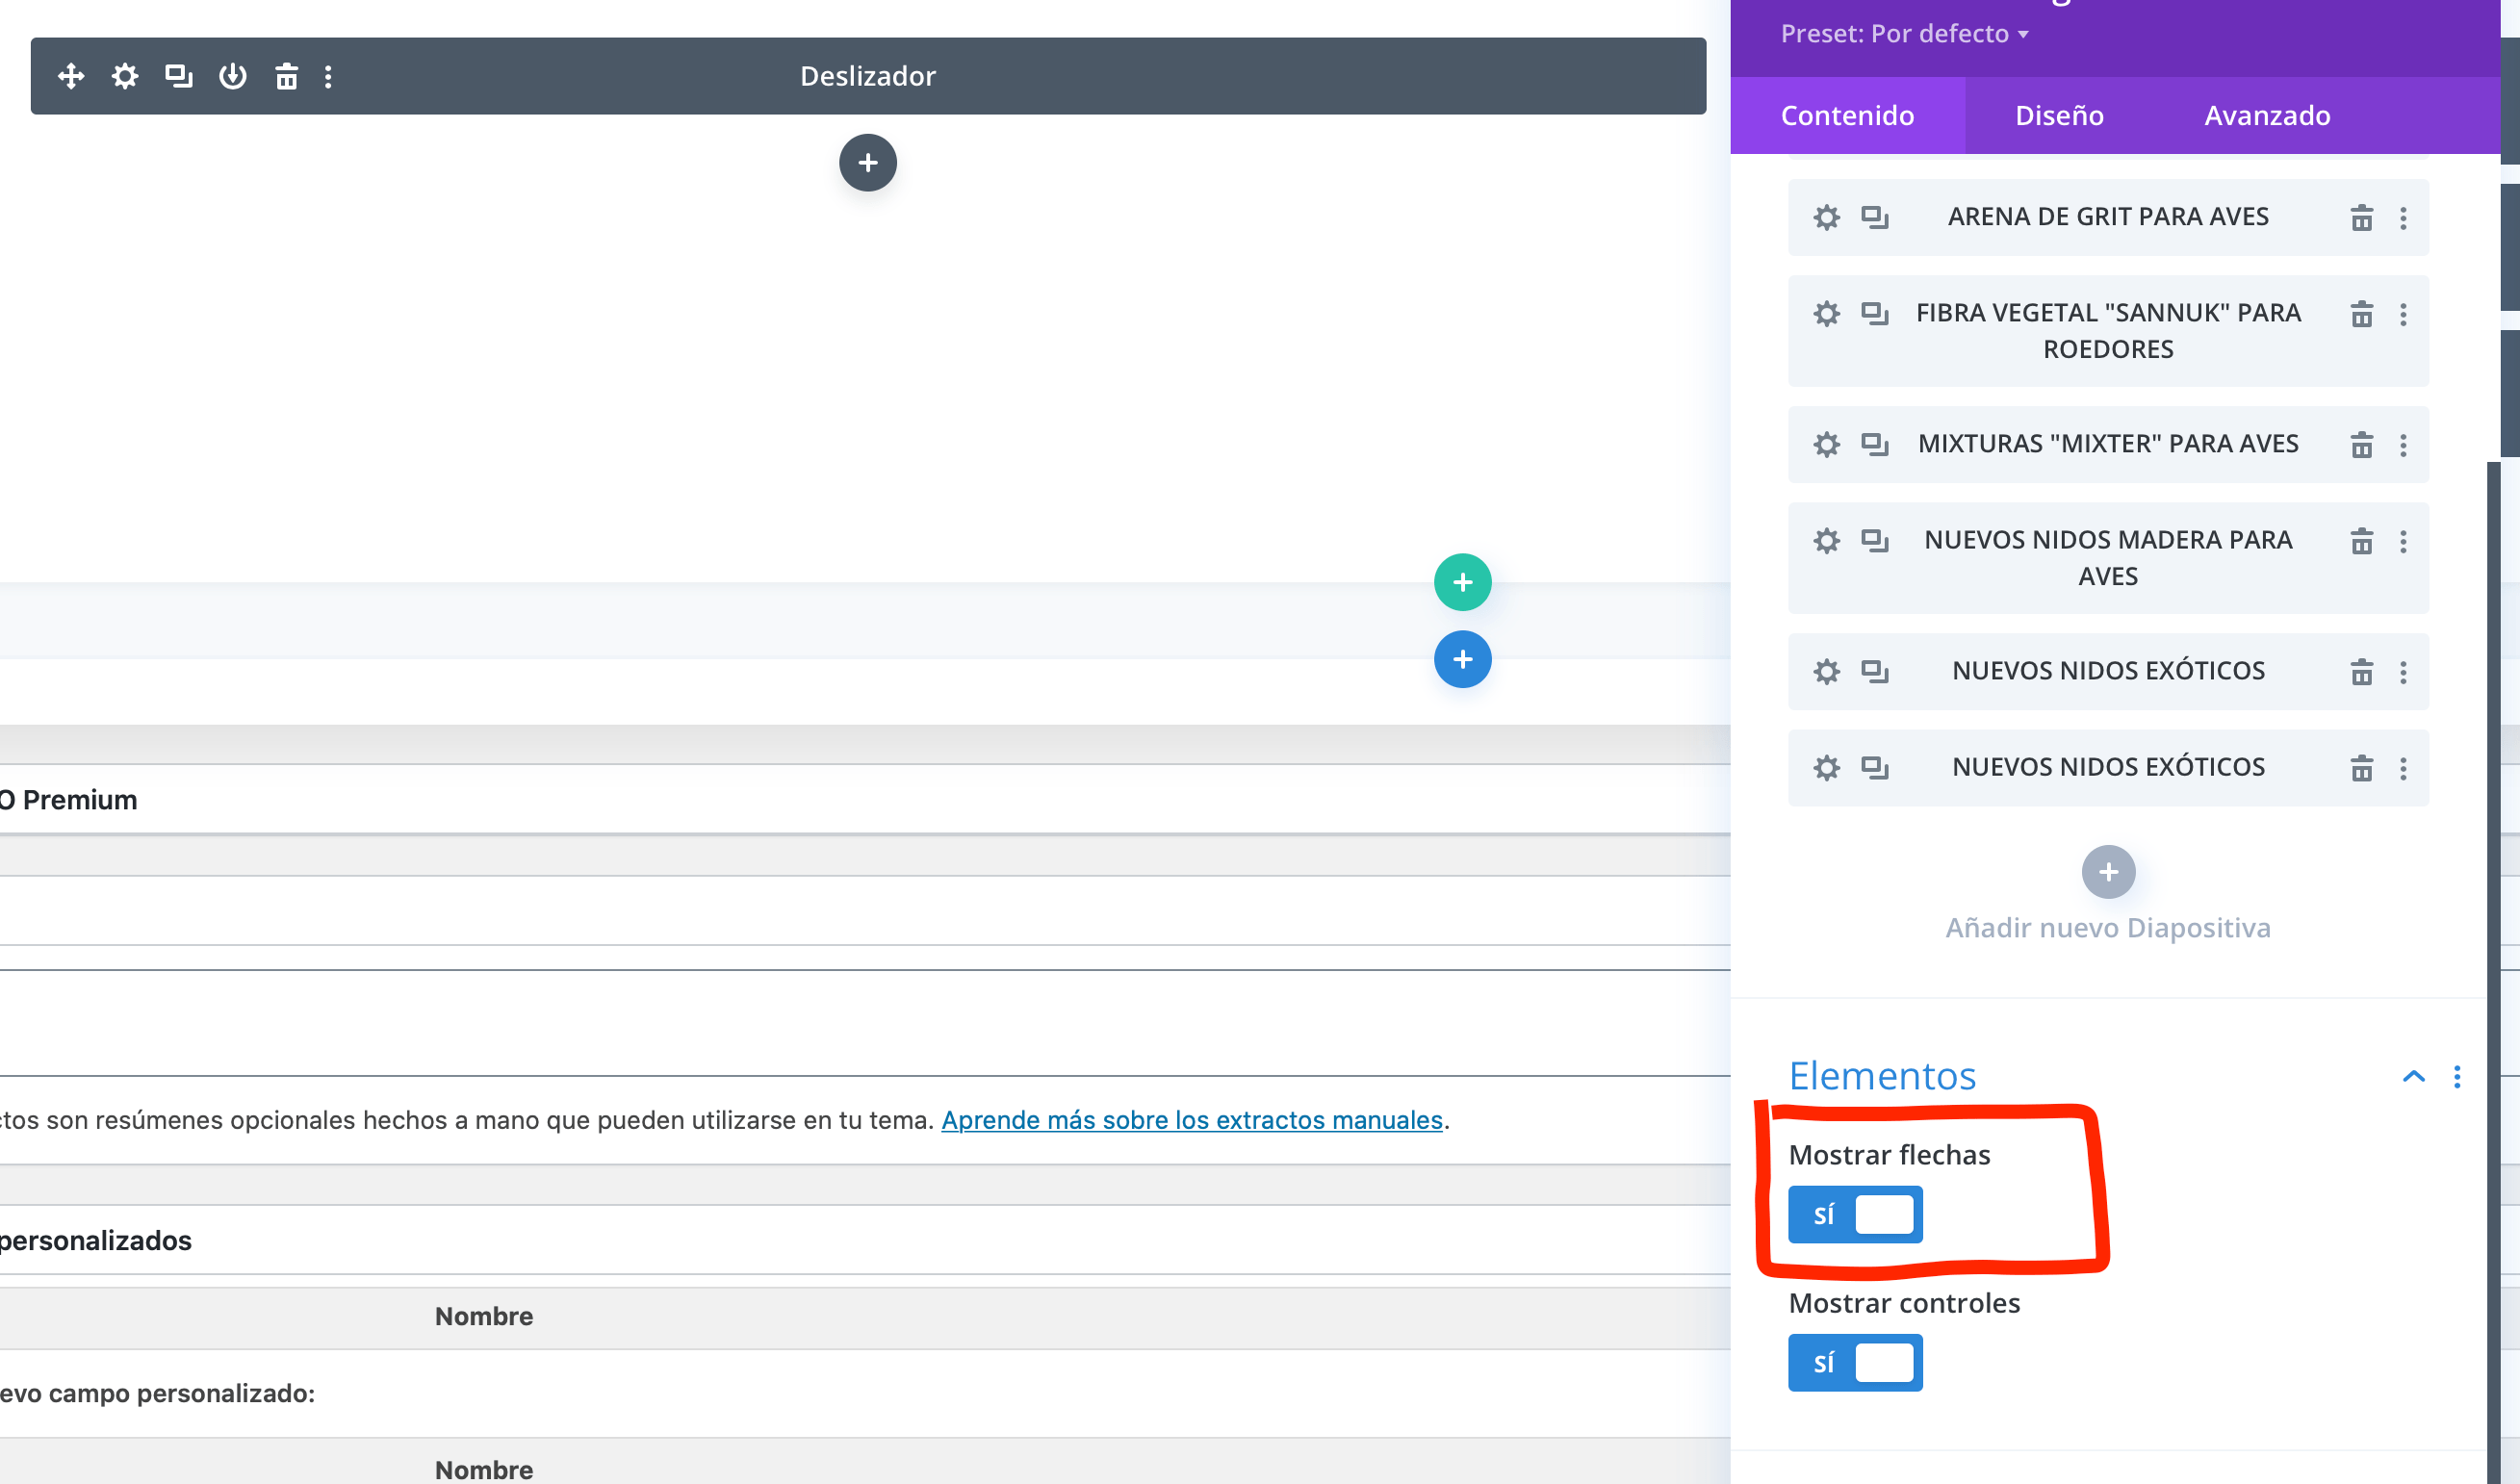
Task: Open Deslizador module settings gear
Action: (x=125, y=76)
